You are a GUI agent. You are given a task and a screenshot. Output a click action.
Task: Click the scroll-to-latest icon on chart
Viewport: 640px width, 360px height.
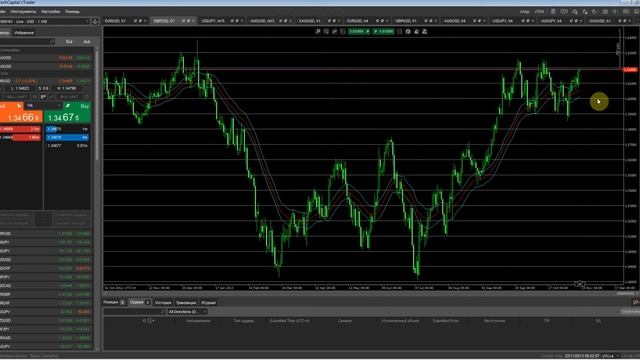(x=579, y=283)
